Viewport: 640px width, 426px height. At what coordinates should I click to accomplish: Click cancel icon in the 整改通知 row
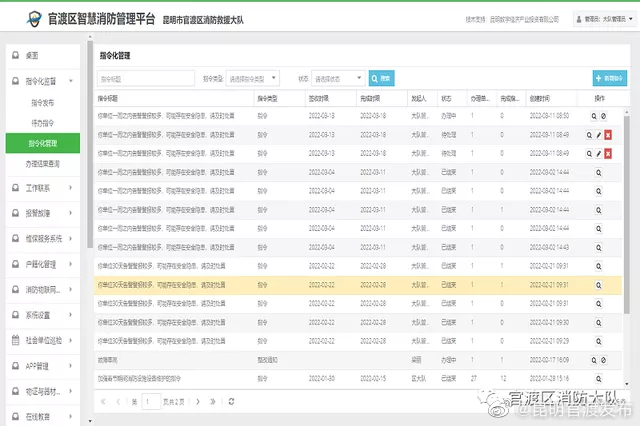(603, 360)
